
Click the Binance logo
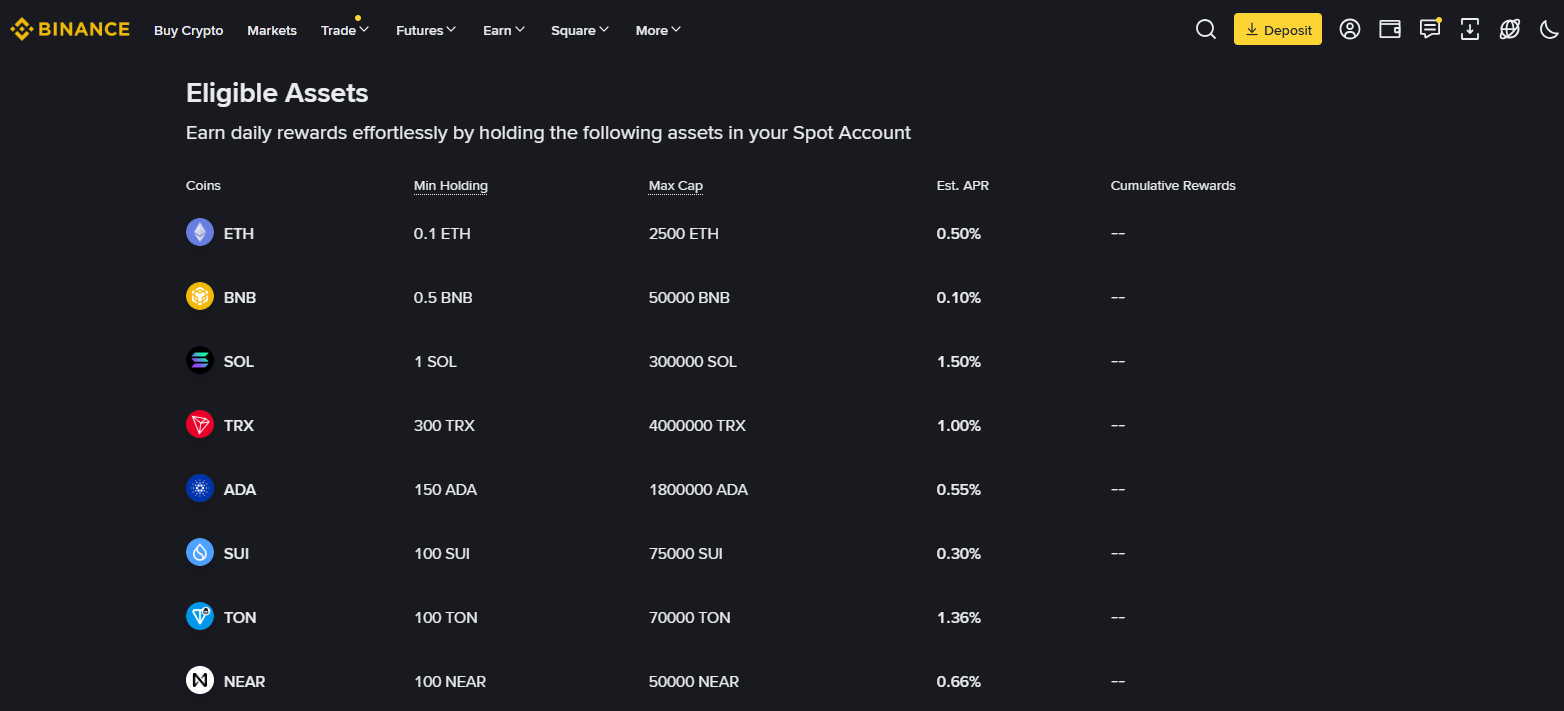[x=70, y=29]
